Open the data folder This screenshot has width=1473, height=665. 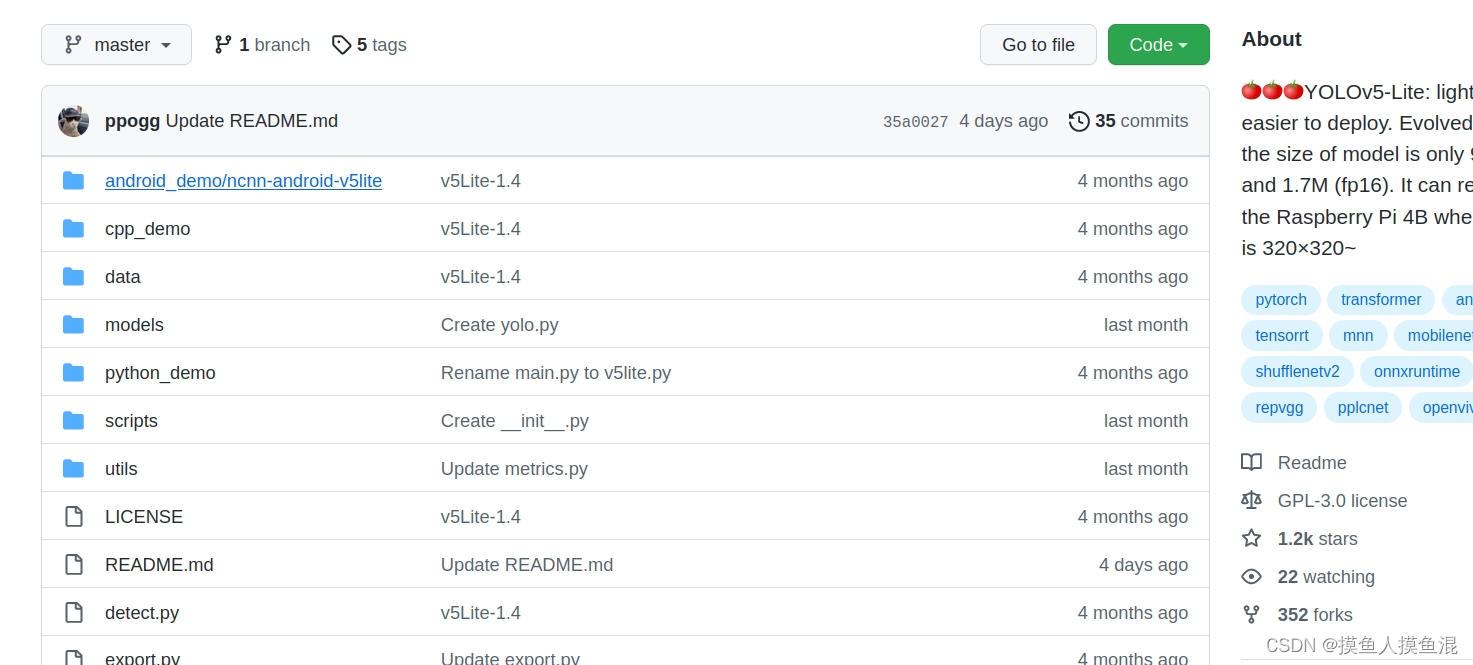tap(122, 277)
